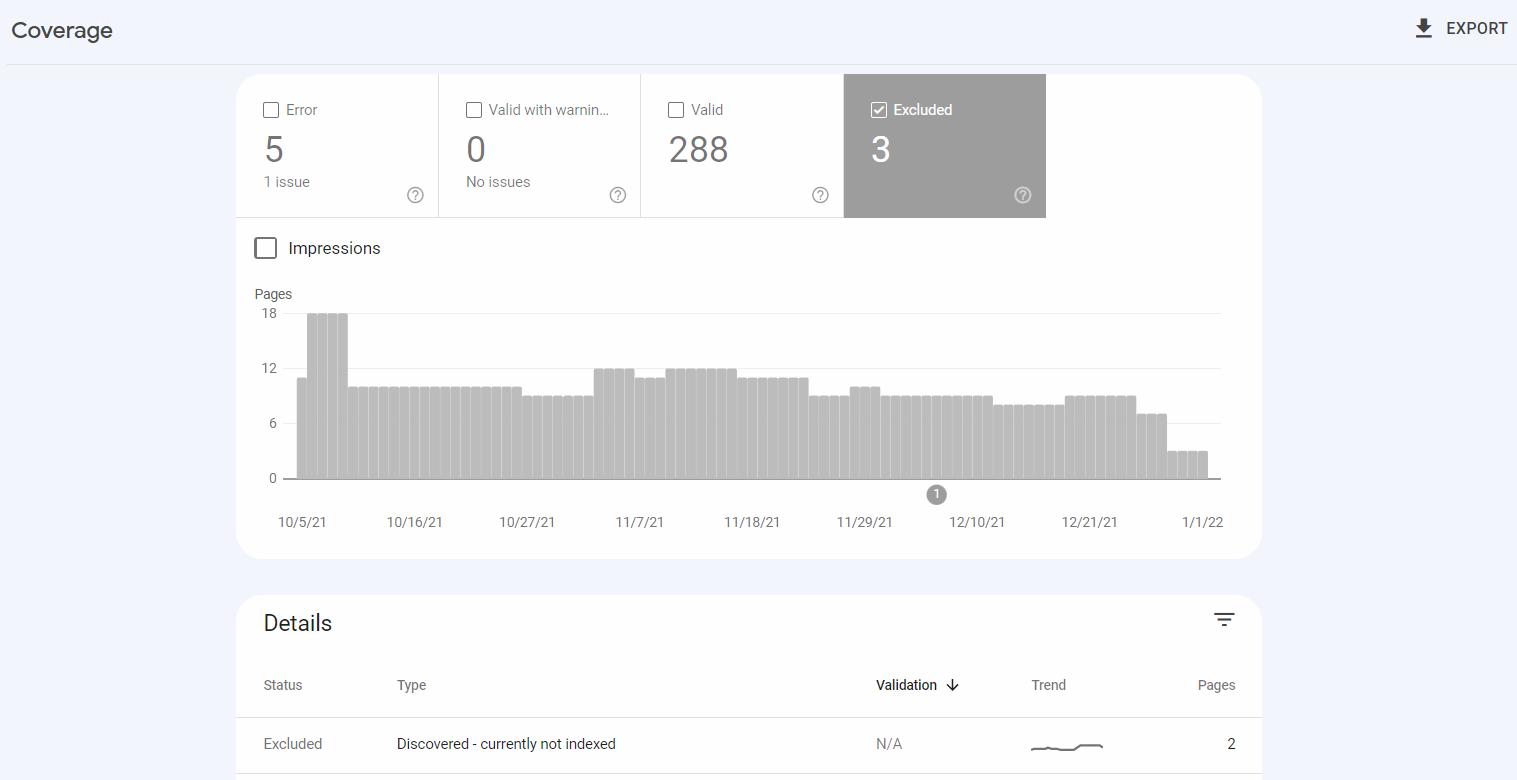This screenshot has width=1517, height=780.
Task: Enable the Valid with warnings checkbox
Action: [473, 110]
